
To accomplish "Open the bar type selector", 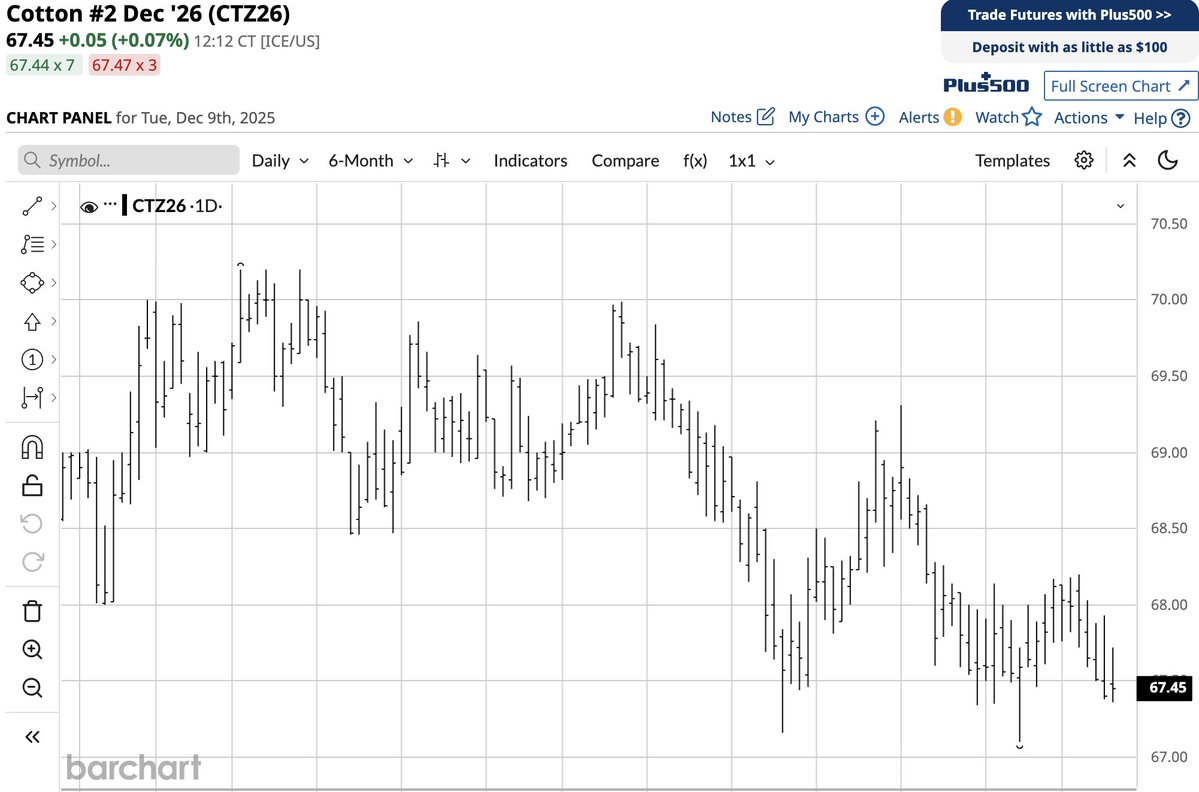I will click(451, 161).
